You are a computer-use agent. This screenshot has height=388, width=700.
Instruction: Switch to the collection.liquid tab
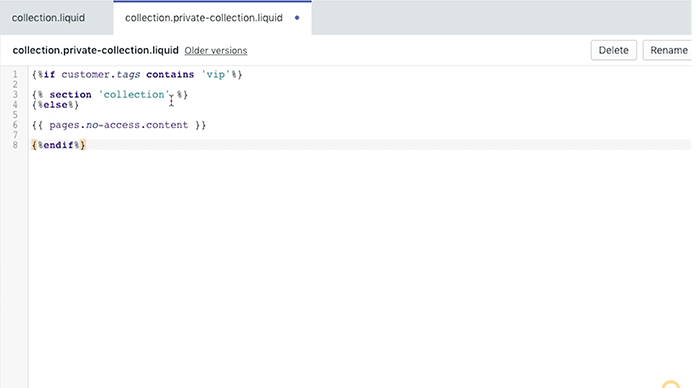tap(48, 18)
